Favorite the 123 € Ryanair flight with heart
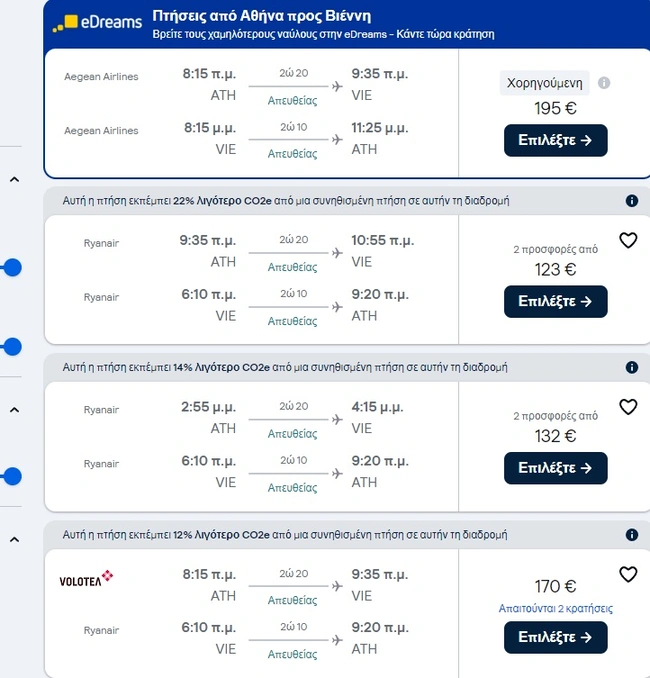The height and width of the screenshot is (678, 650). tap(628, 240)
